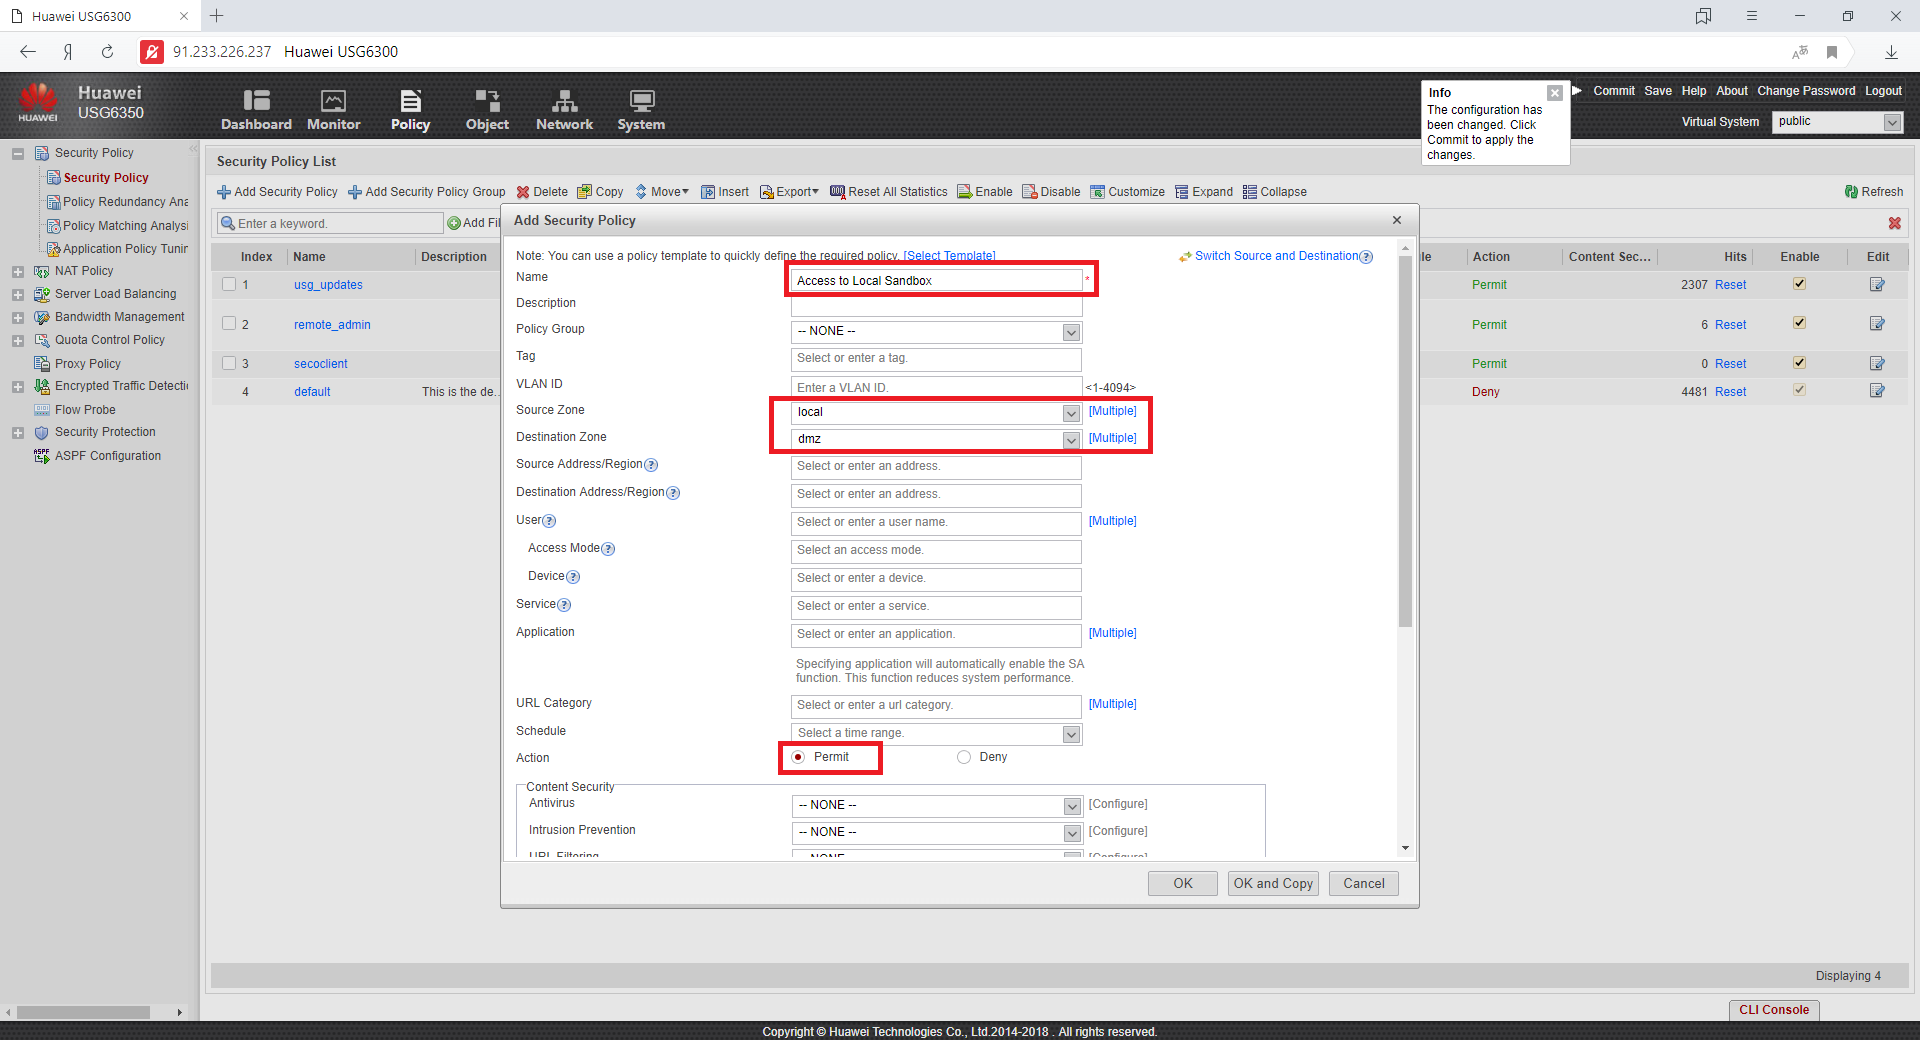Close the Info notification popup

pos(1555,93)
